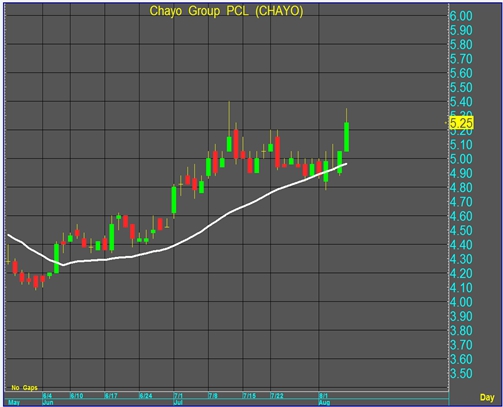
Task: Select the 3.70 price axis label
Action: tap(461, 345)
